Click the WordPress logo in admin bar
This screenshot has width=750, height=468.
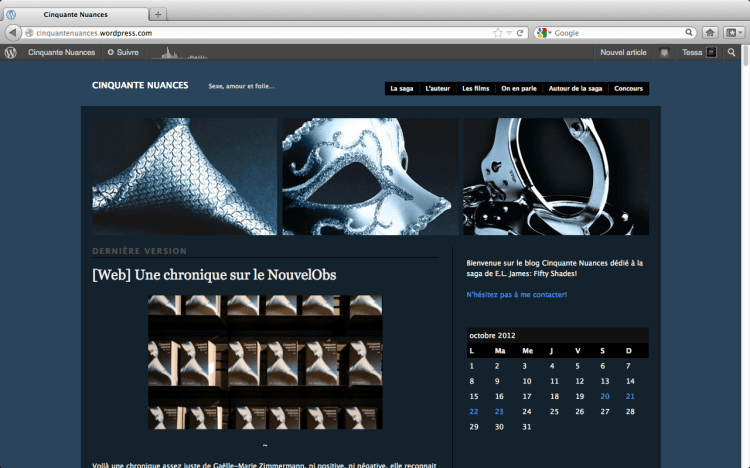[x=11, y=52]
